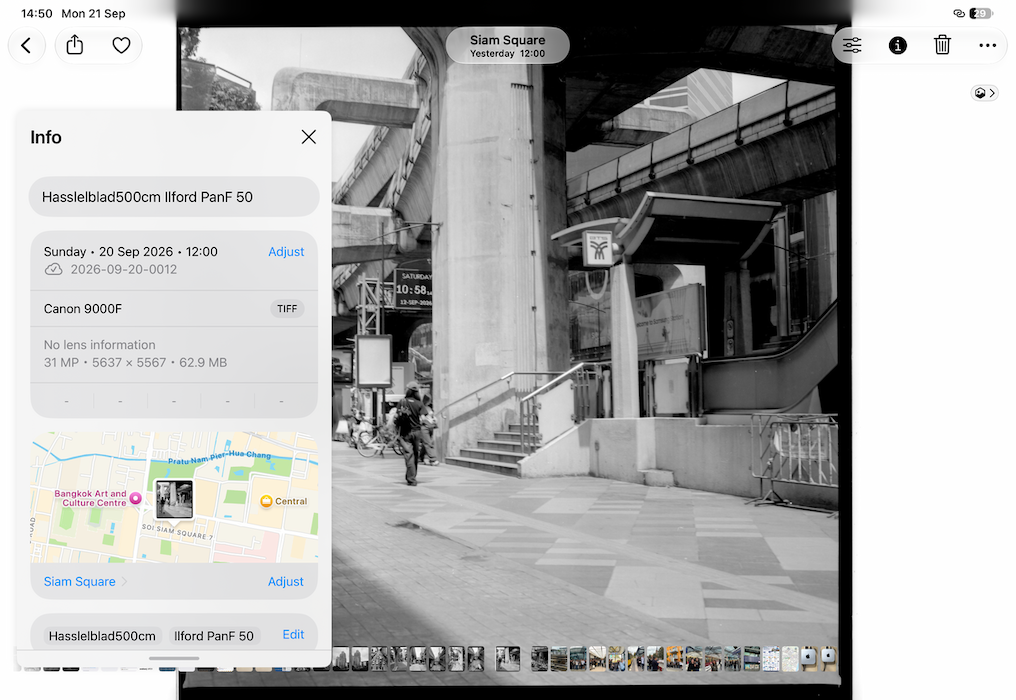Click the TIFF format badge

click(287, 309)
